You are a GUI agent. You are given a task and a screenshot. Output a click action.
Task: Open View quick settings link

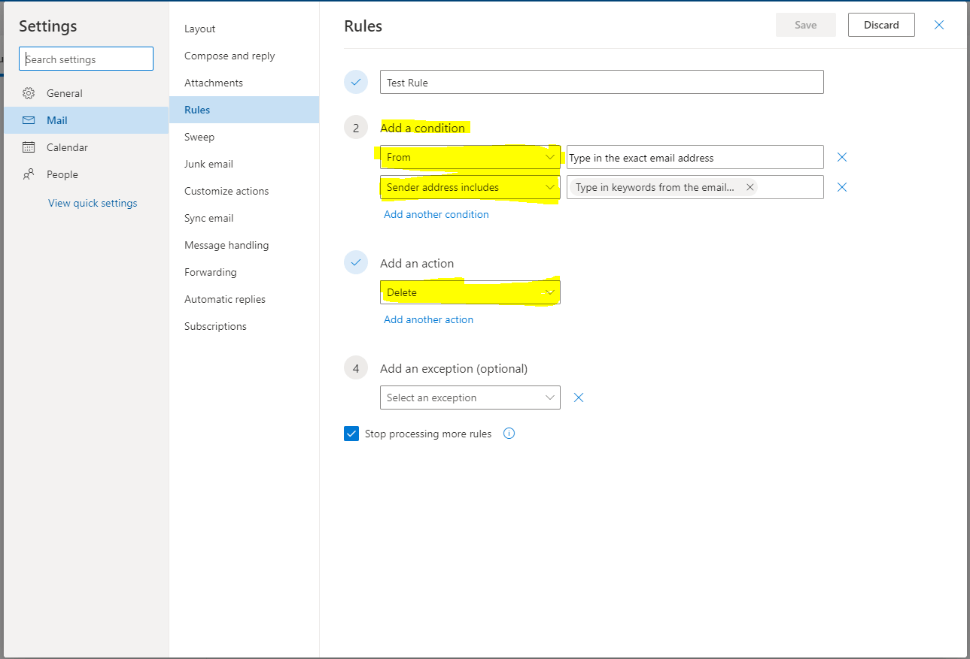pyautogui.click(x=93, y=203)
